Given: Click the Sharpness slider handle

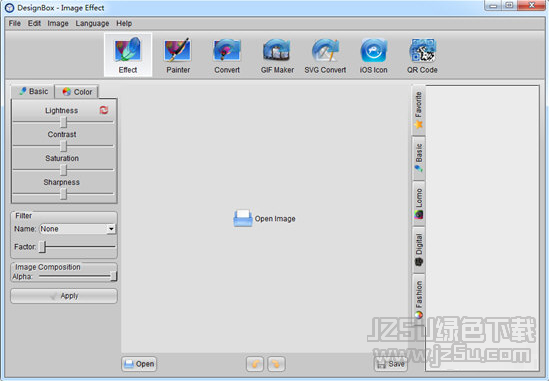Looking at the screenshot, I should (63, 194).
